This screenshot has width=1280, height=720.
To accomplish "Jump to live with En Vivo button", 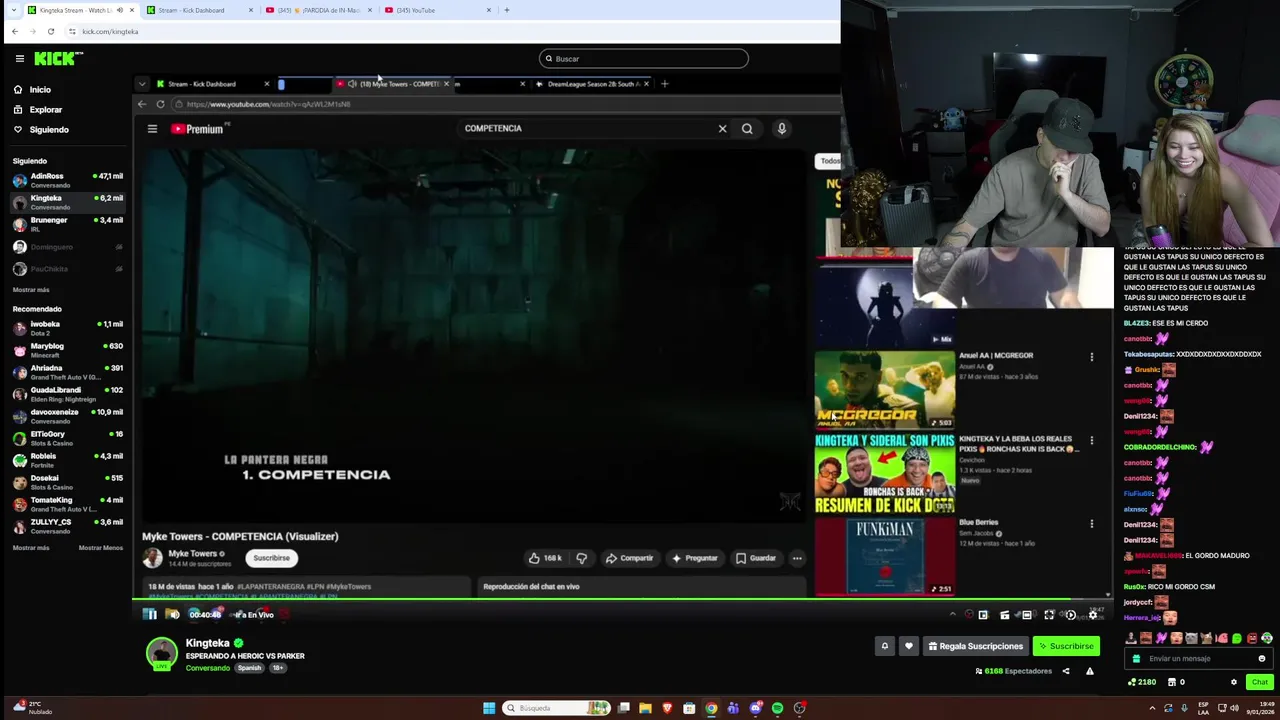I will click(254, 615).
